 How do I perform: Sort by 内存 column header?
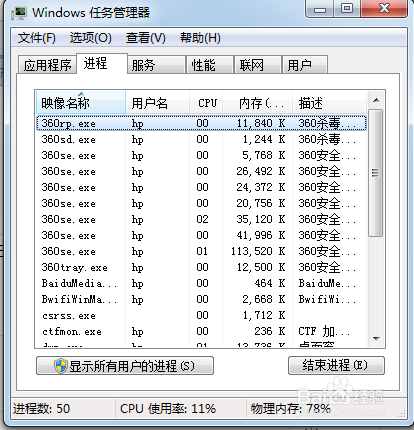point(258,103)
